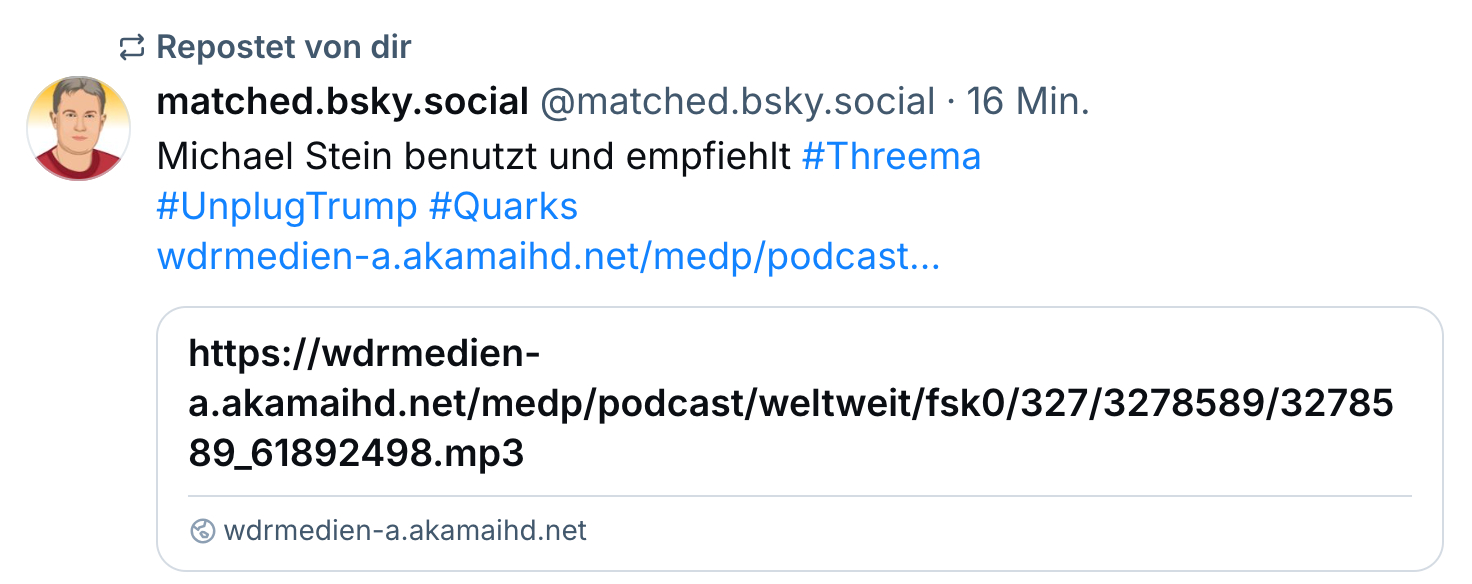
Task: Click the "Repostet von dir" label
Action: 284,47
